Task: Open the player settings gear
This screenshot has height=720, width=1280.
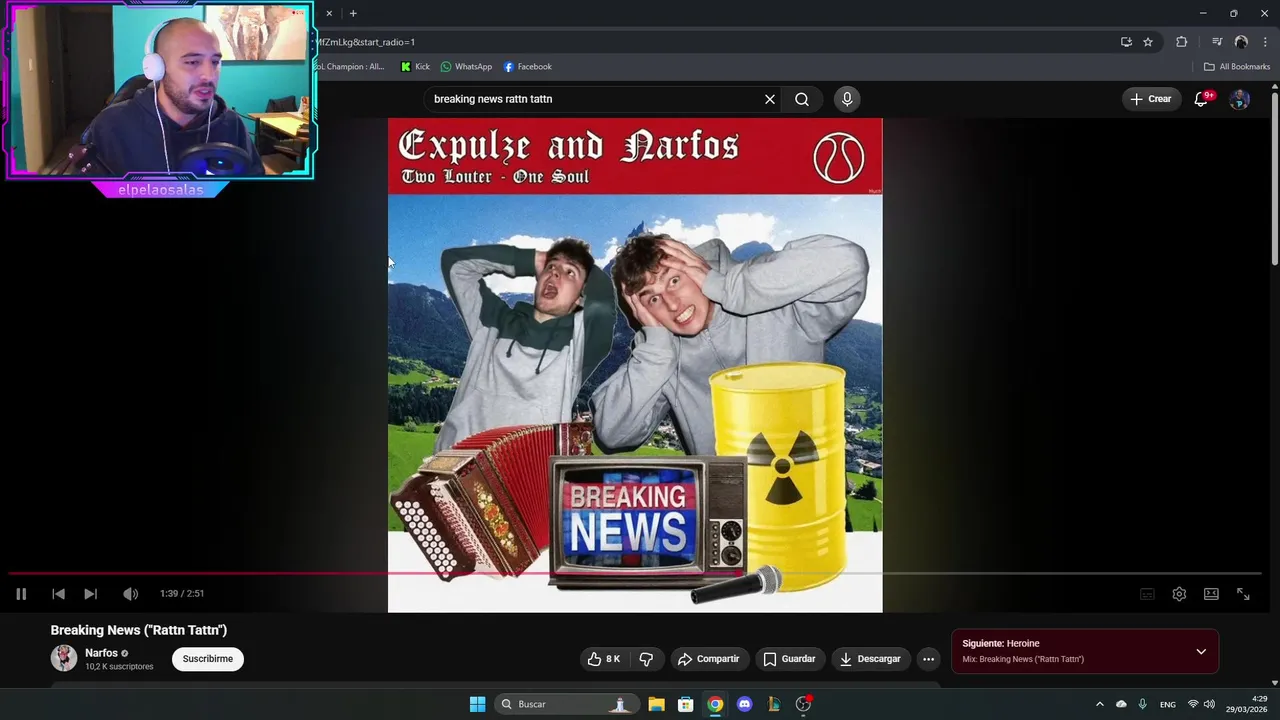Action: pyautogui.click(x=1179, y=594)
